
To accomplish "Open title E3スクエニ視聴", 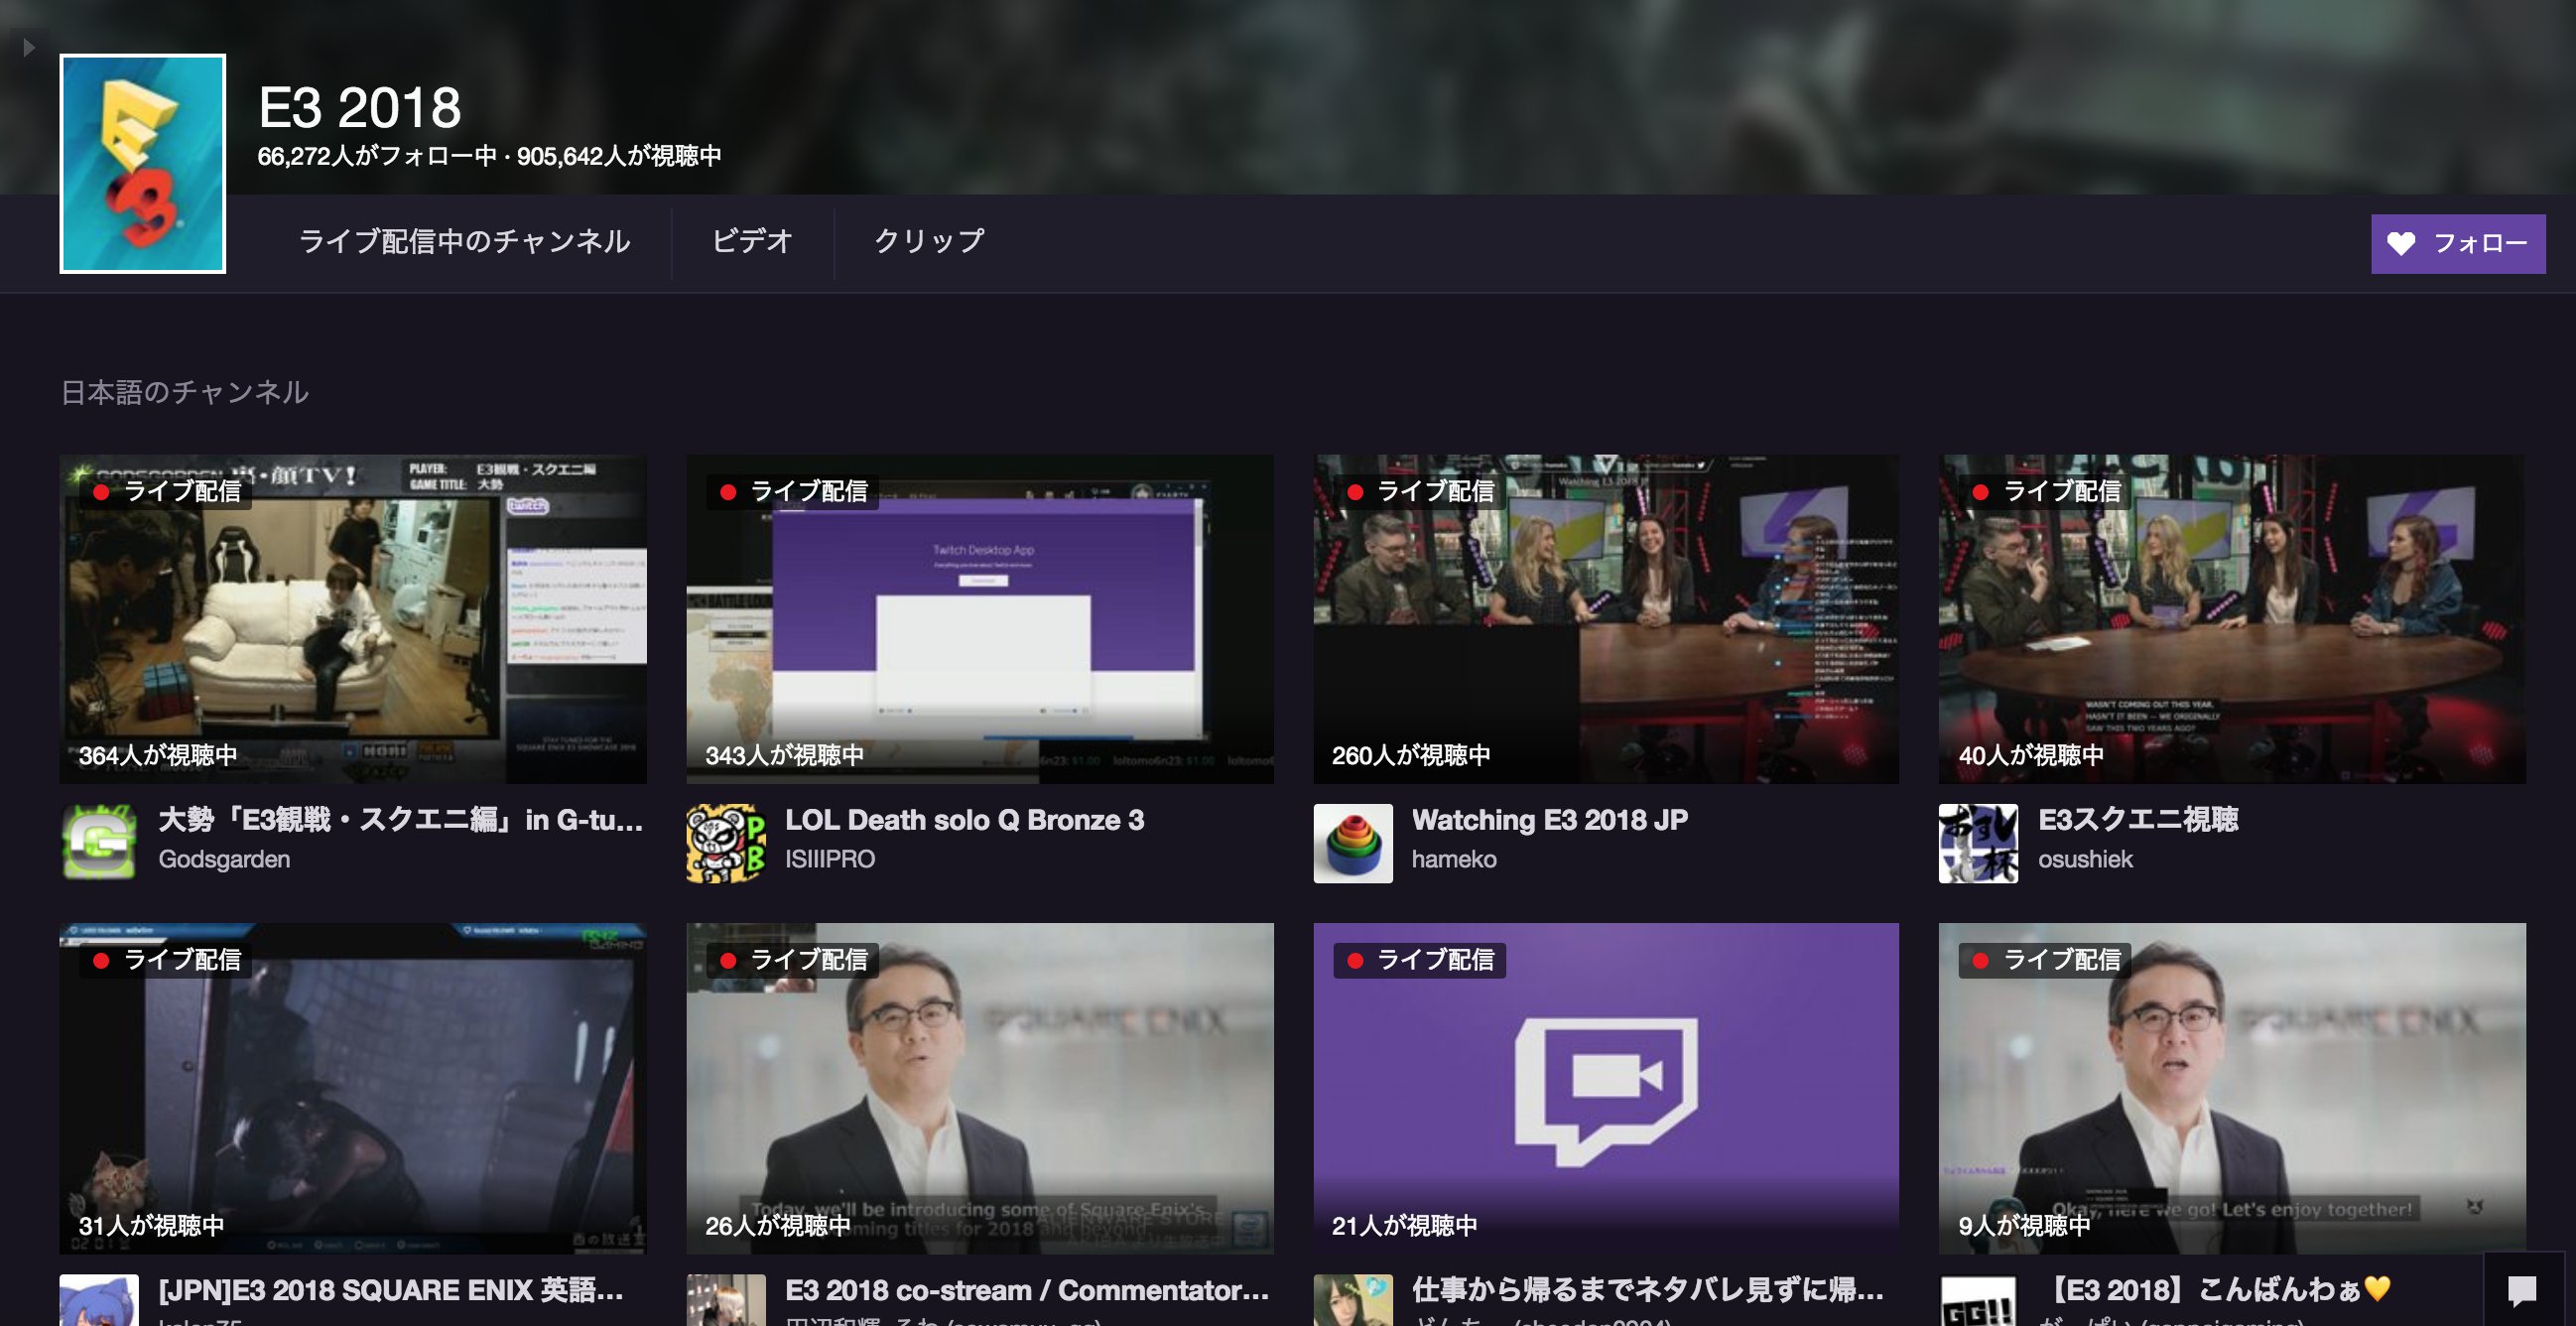I will (x=2138, y=820).
